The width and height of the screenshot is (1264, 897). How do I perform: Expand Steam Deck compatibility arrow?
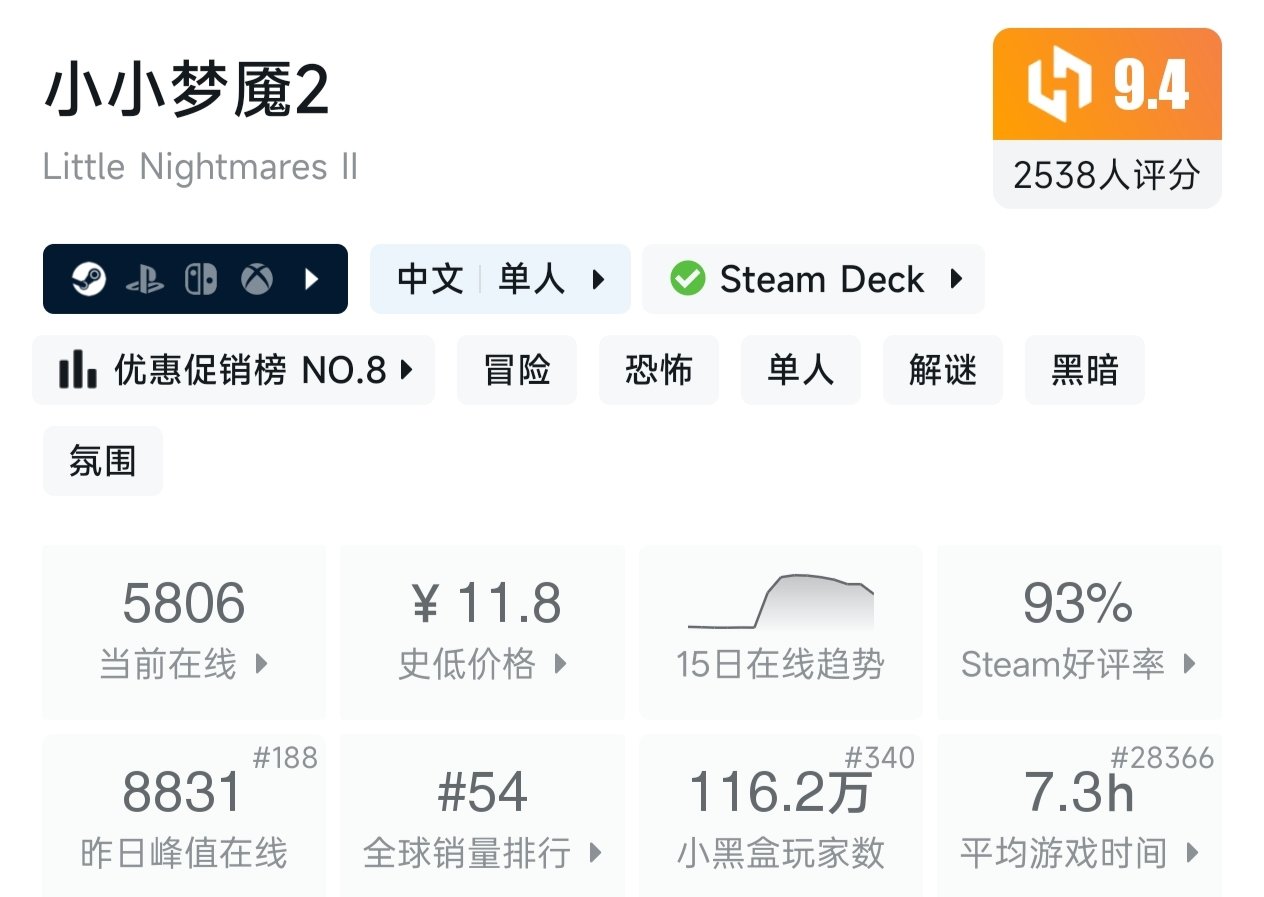[x=956, y=279]
